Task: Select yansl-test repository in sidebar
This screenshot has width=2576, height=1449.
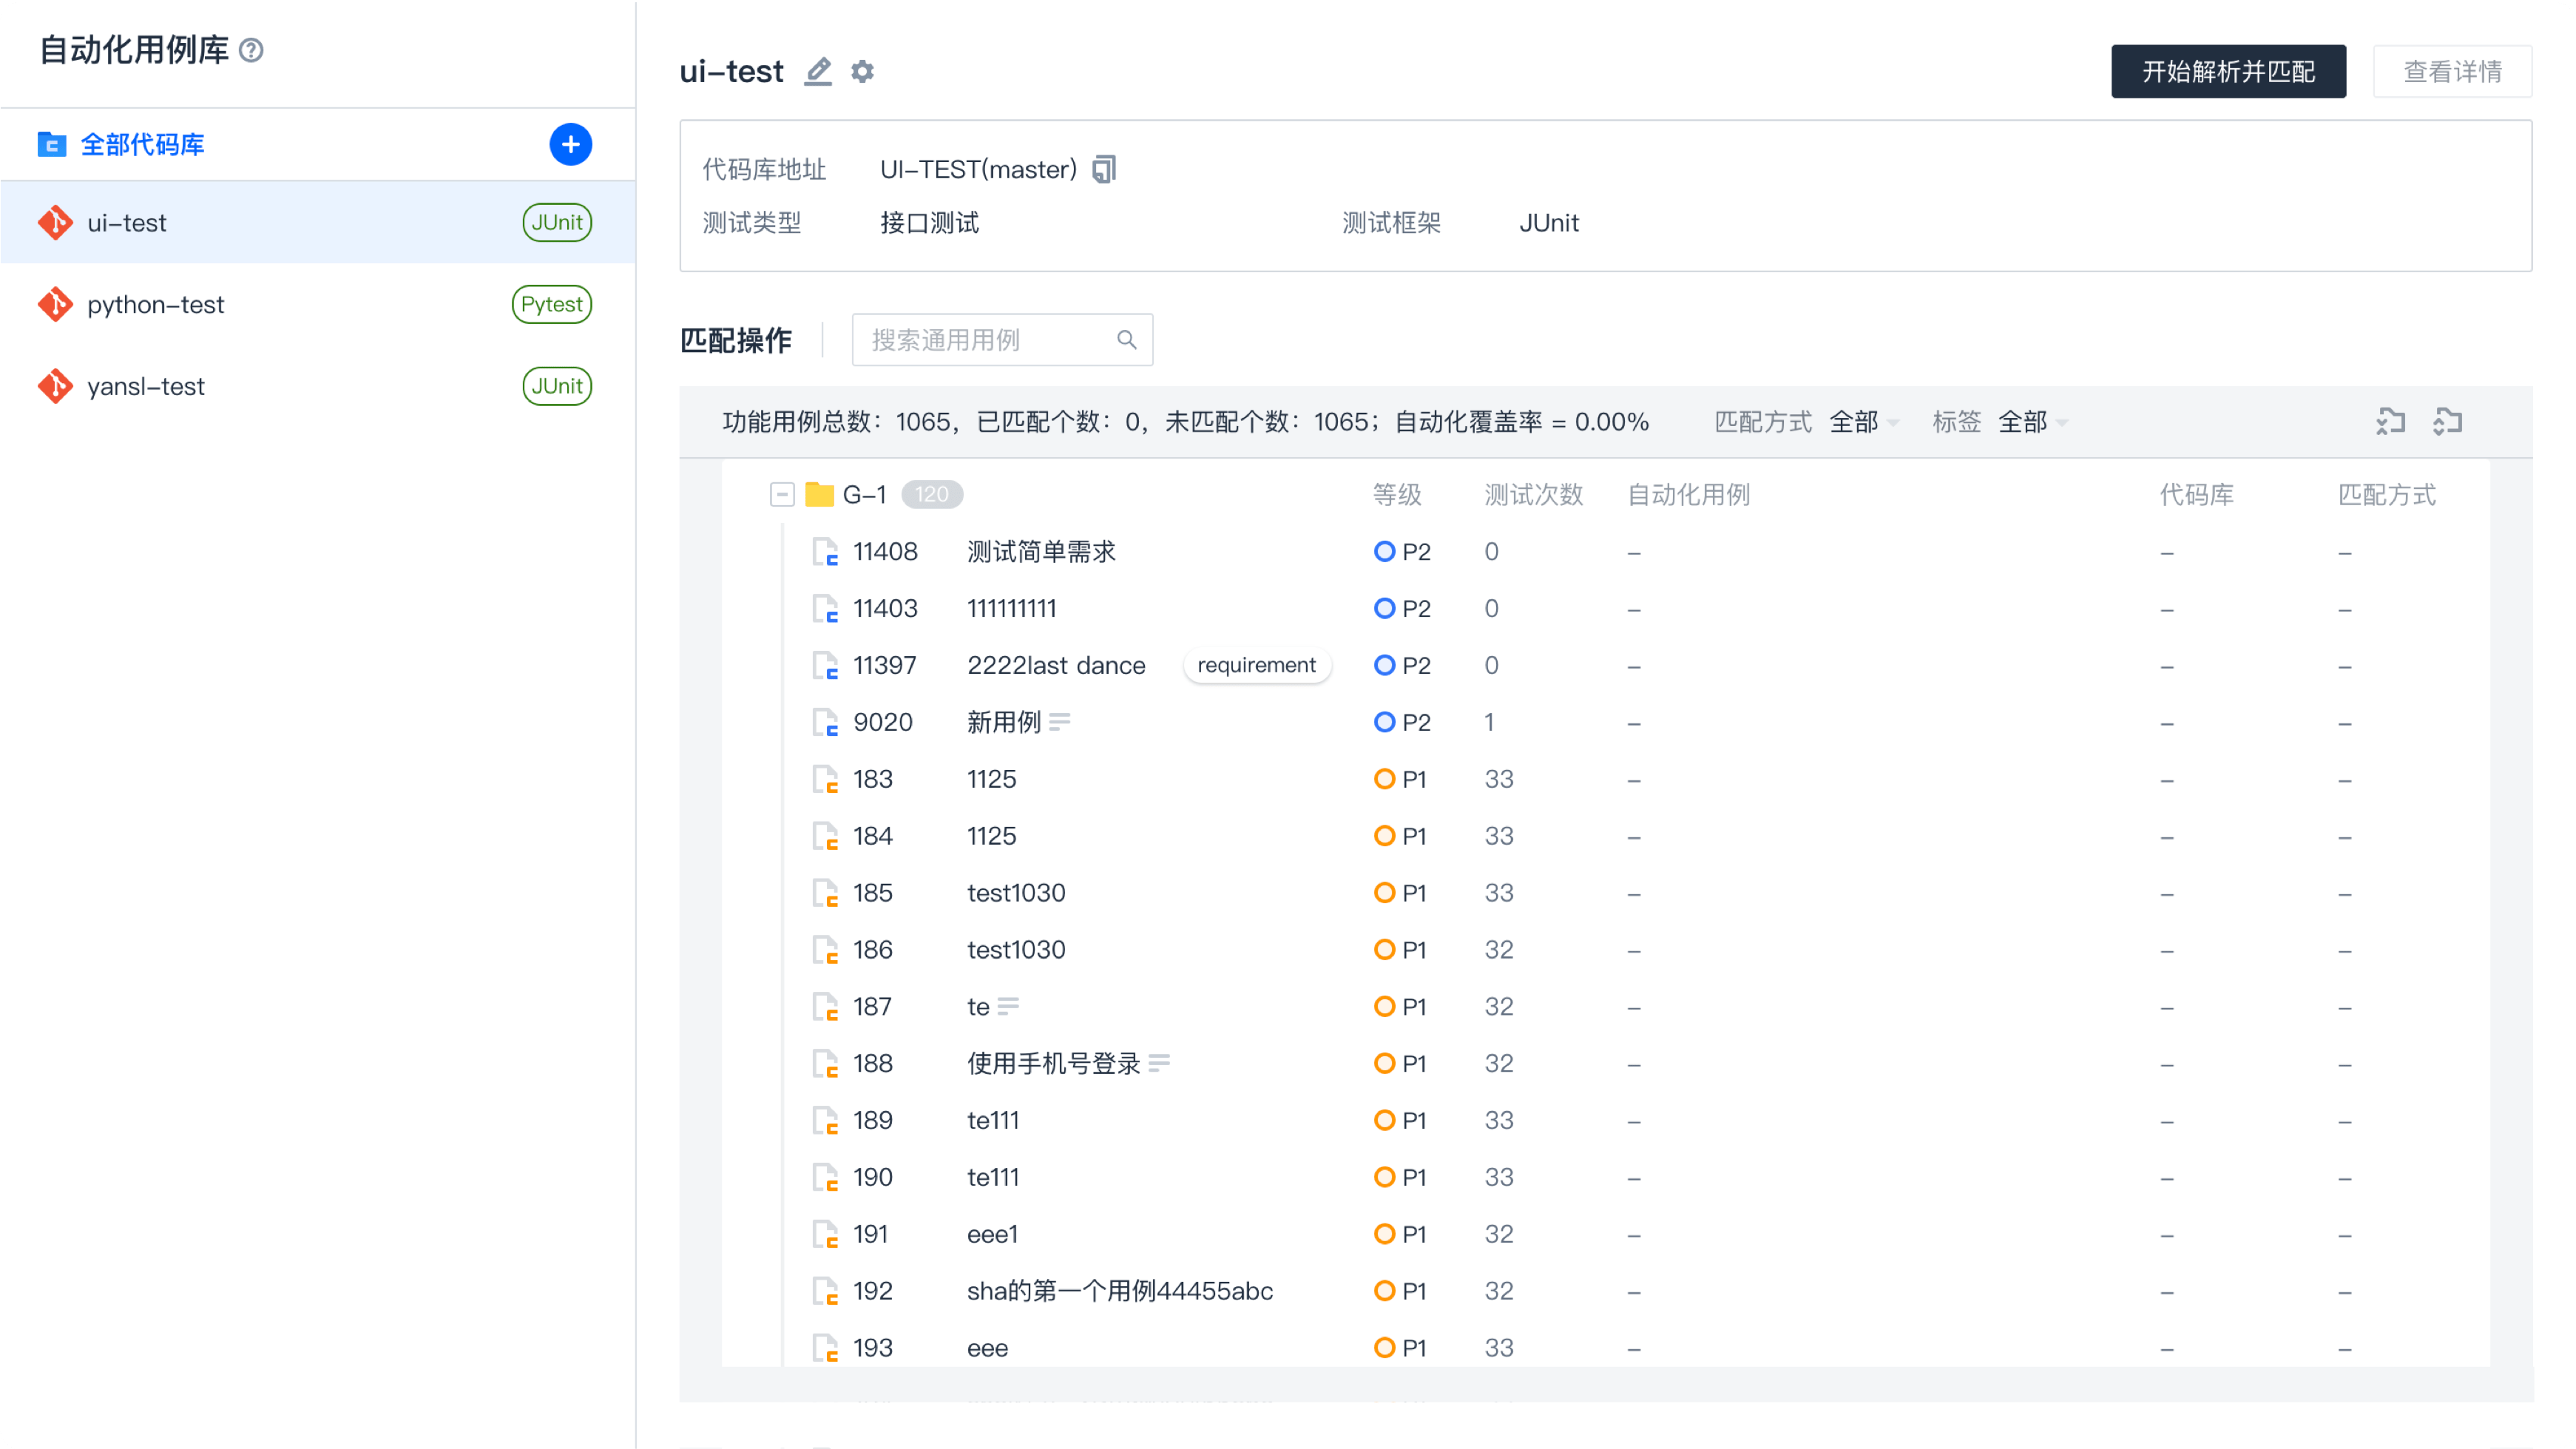Action: (146, 386)
